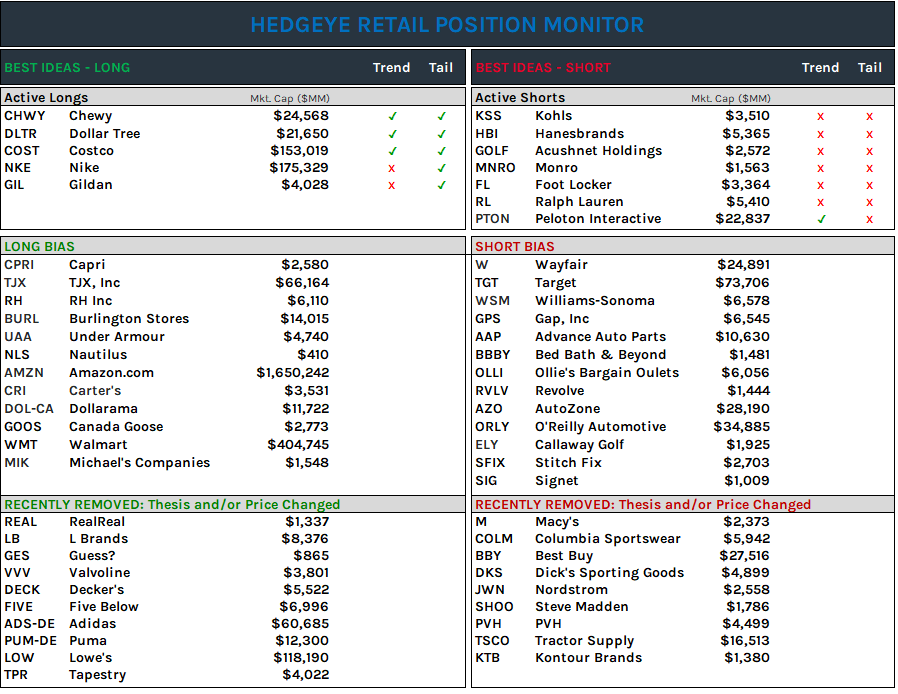898x694 pixels.
Task: Click the "Wayfair" company name
Action: 561,265
